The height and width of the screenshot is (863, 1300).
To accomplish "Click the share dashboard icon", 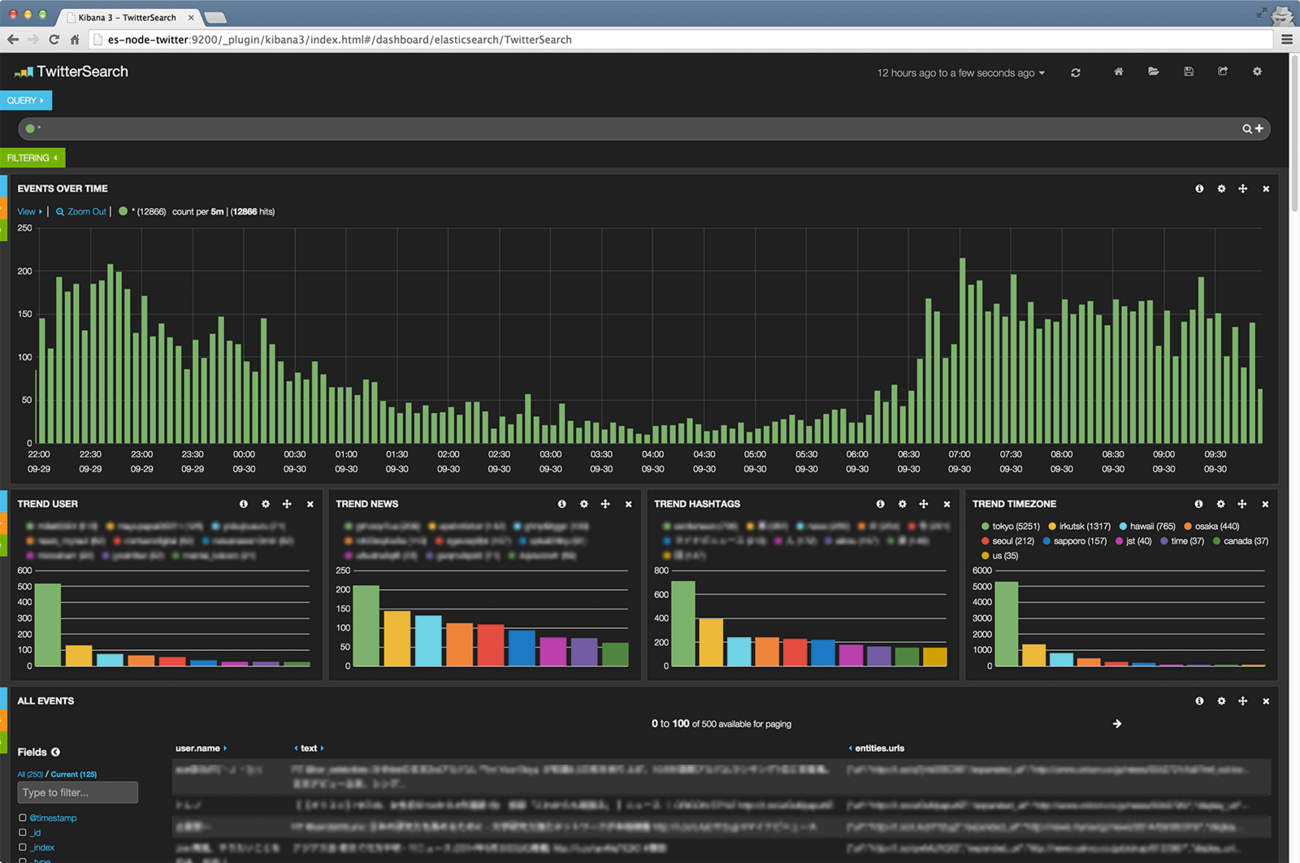I will click(1222, 72).
